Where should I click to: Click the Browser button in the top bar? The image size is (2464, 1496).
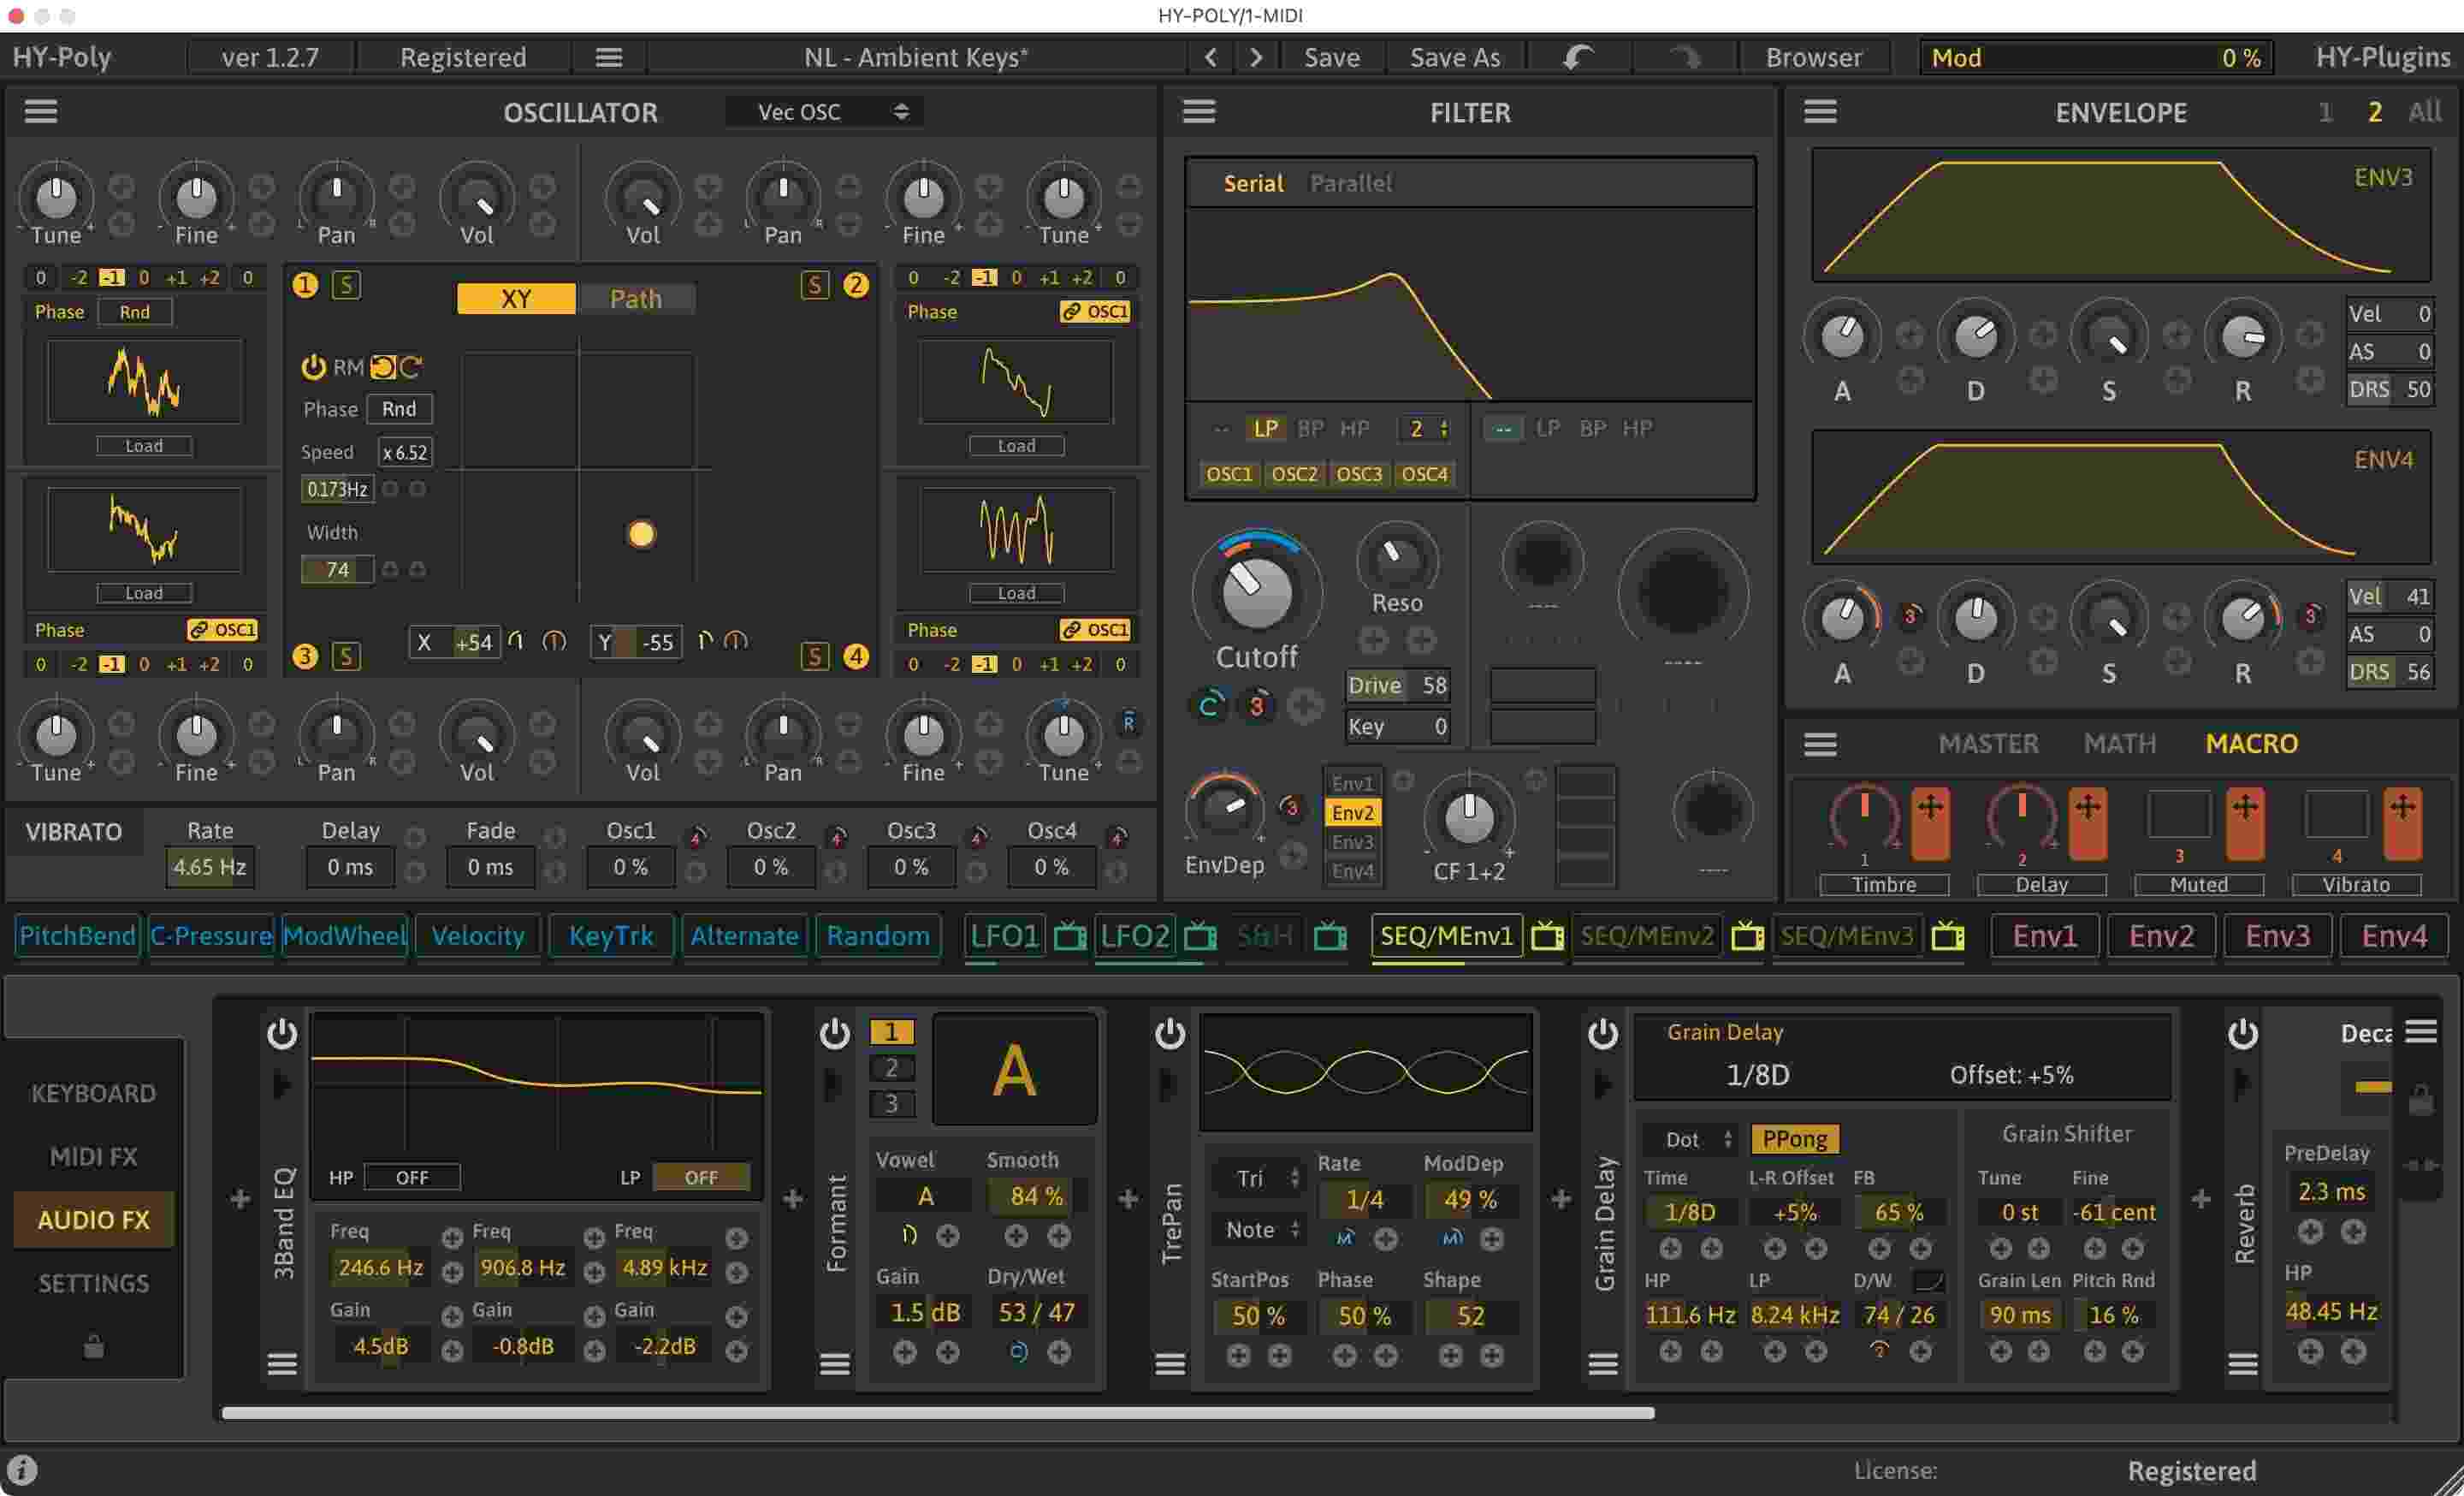1814,57
